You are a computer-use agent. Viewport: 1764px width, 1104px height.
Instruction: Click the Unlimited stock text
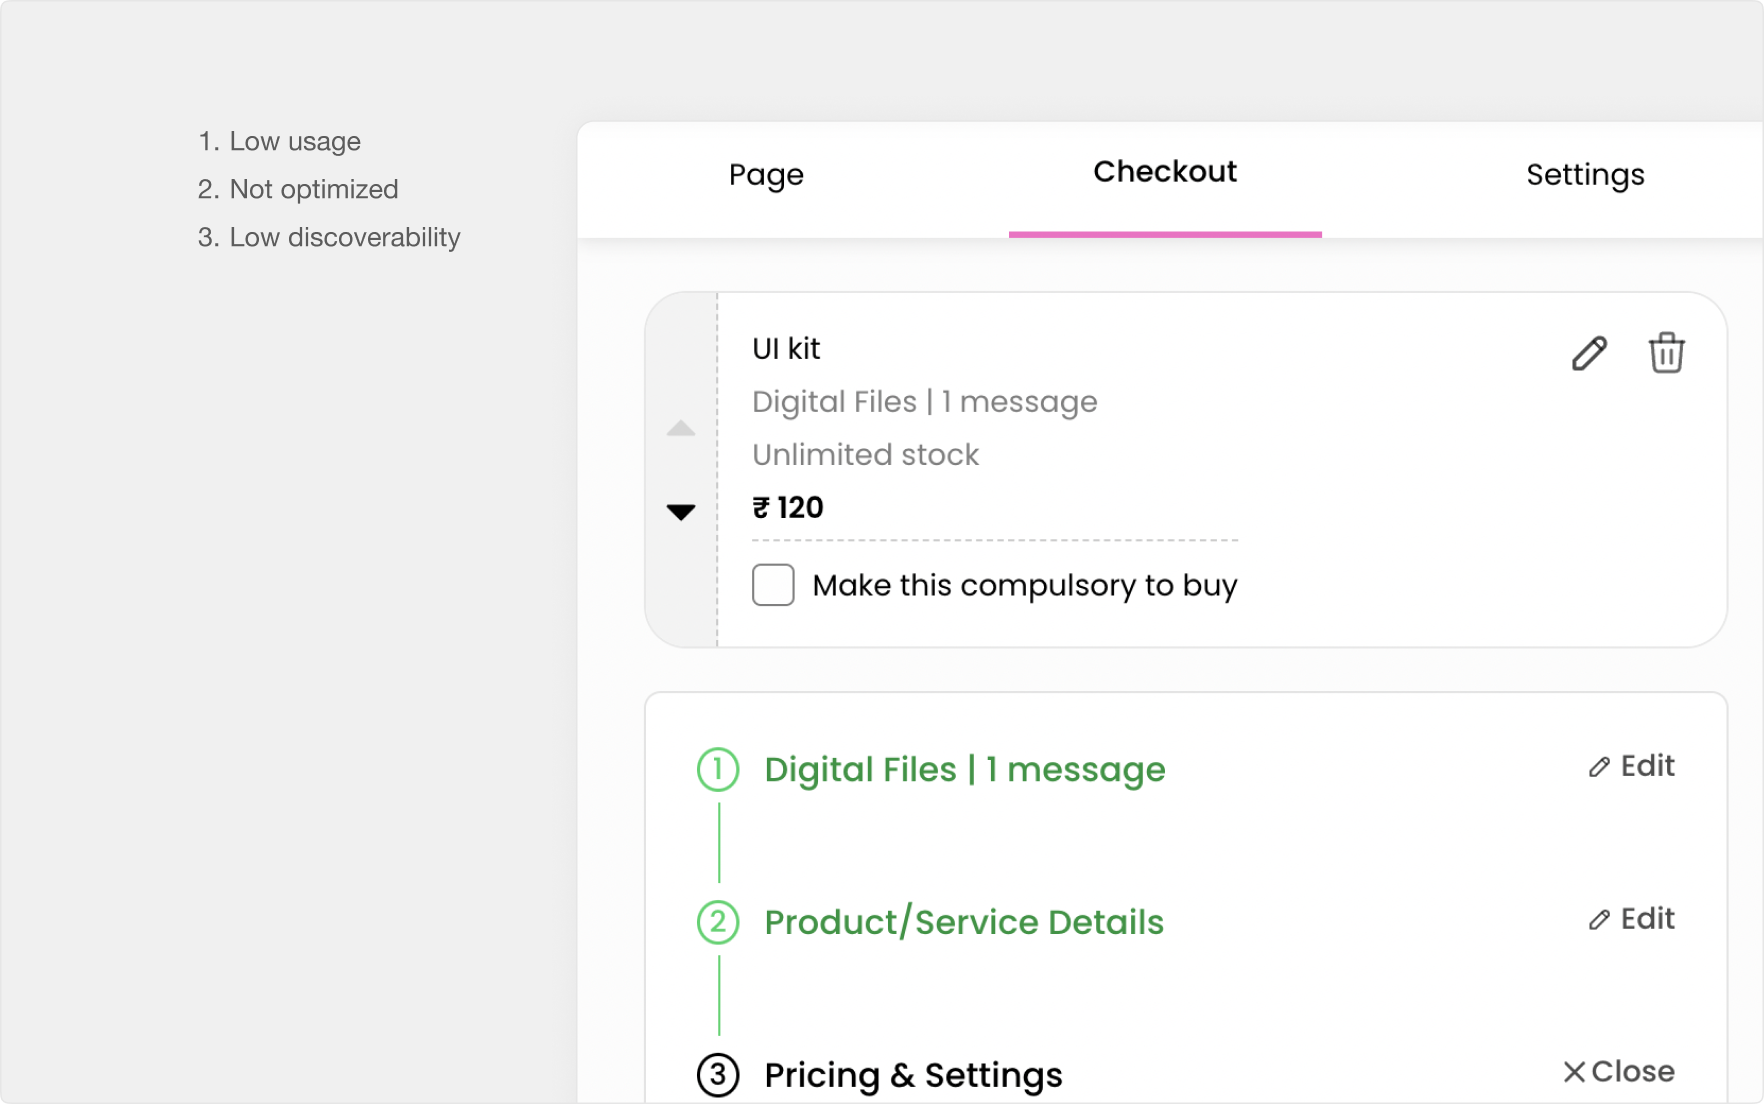pos(865,455)
